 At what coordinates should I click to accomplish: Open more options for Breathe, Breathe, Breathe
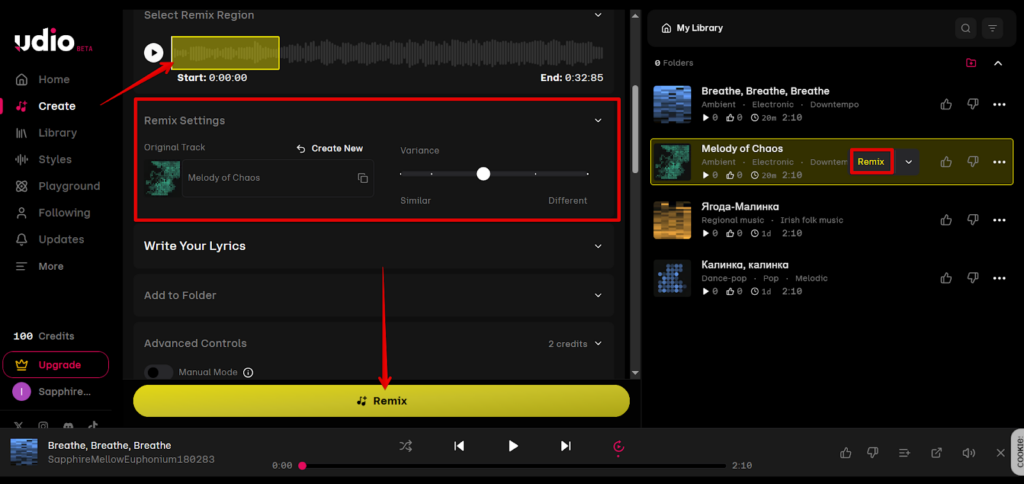tap(999, 105)
